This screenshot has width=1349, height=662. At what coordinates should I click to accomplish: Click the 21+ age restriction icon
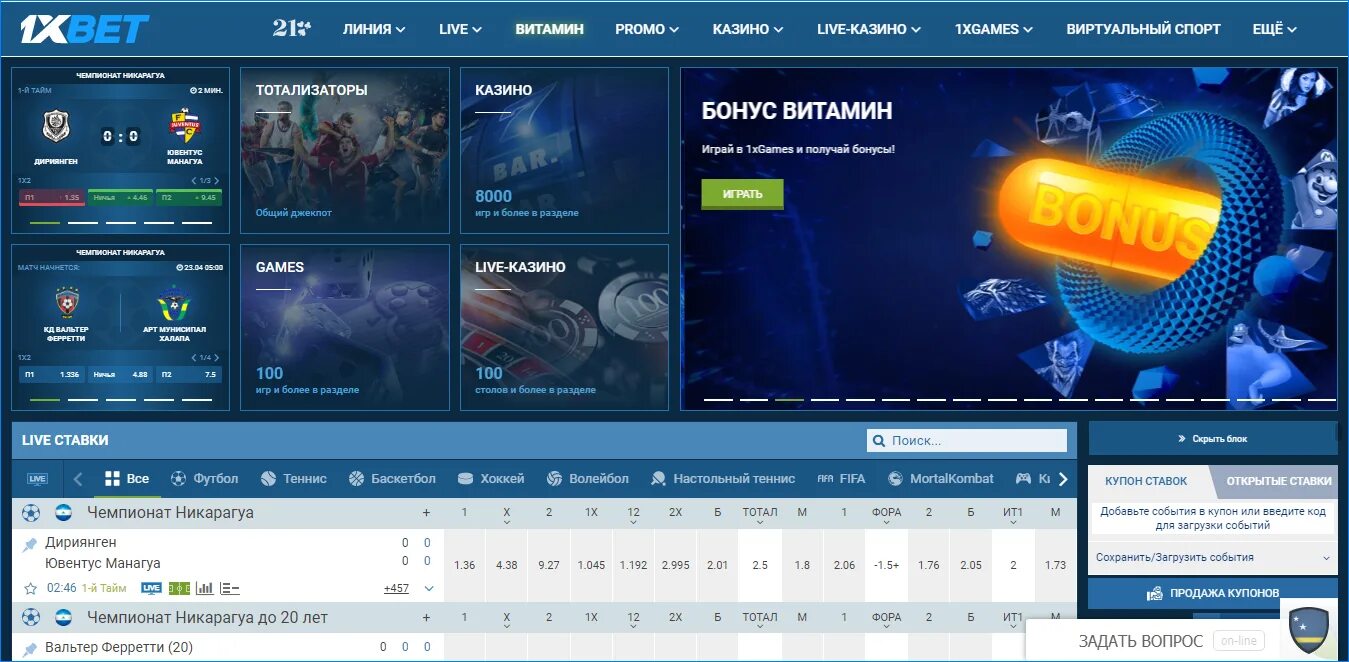click(x=291, y=29)
